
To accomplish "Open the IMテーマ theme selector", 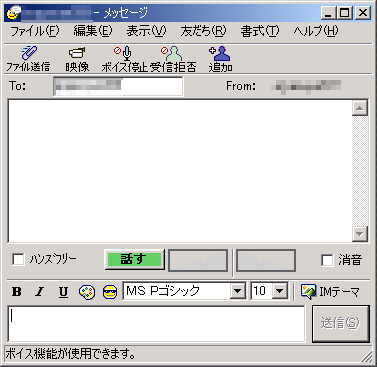I will pyautogui.click(x=330, y=292).
